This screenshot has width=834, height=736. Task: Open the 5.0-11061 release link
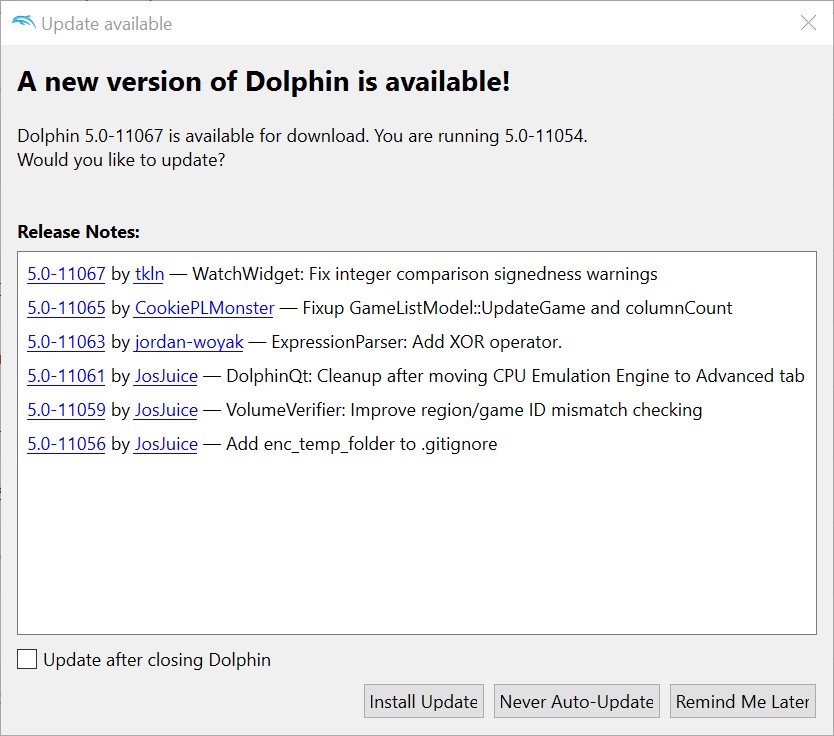click(x=66, y=376)
